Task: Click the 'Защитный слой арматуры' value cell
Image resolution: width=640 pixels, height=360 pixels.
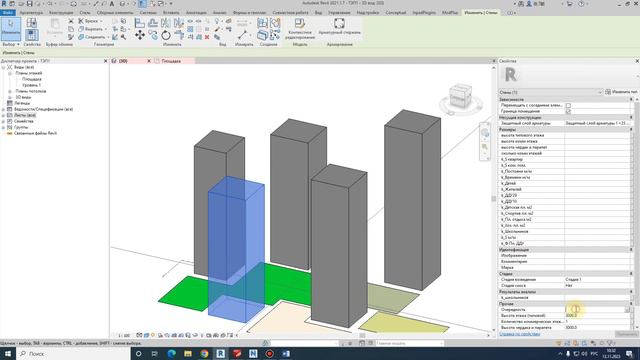Action: (597, 123)
